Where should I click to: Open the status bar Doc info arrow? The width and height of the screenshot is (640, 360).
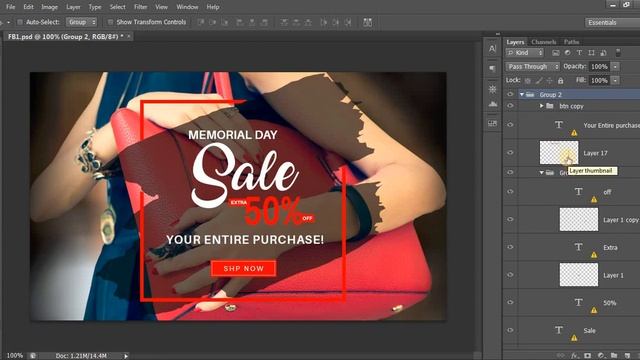pos(126,356)
